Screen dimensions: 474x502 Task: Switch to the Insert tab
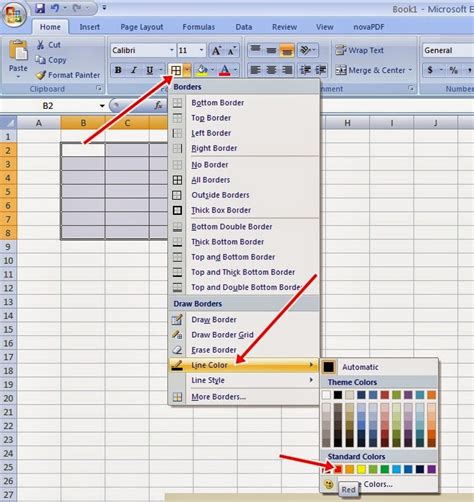pos(89,27)
